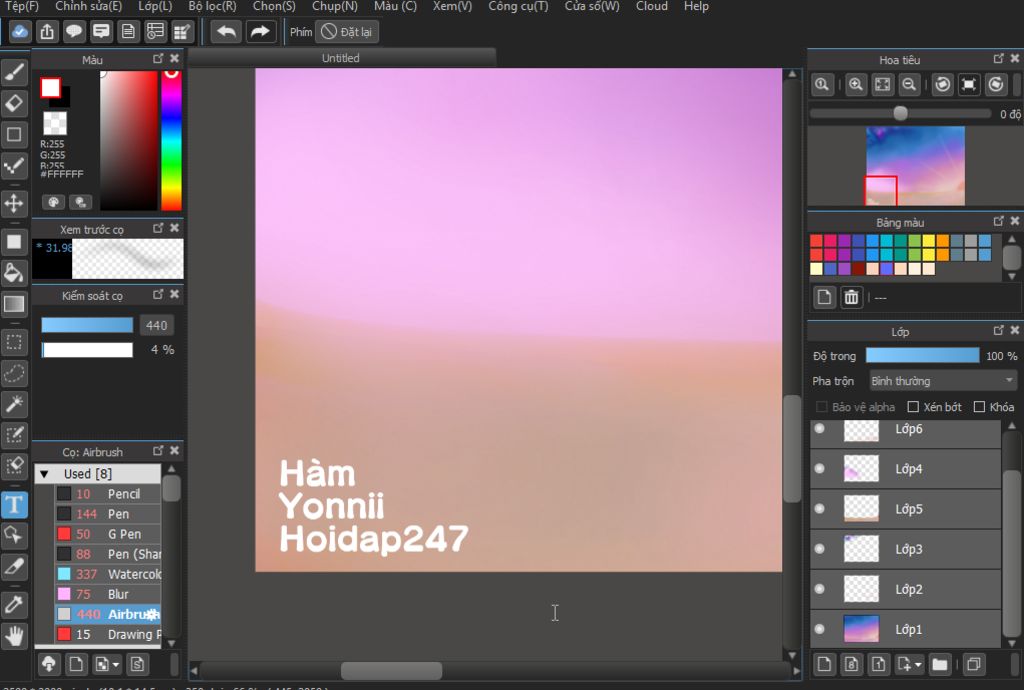Screen dimensions: 1024x690
Task: Enable the Khóa lock checkbox
Action: (979, 407)
